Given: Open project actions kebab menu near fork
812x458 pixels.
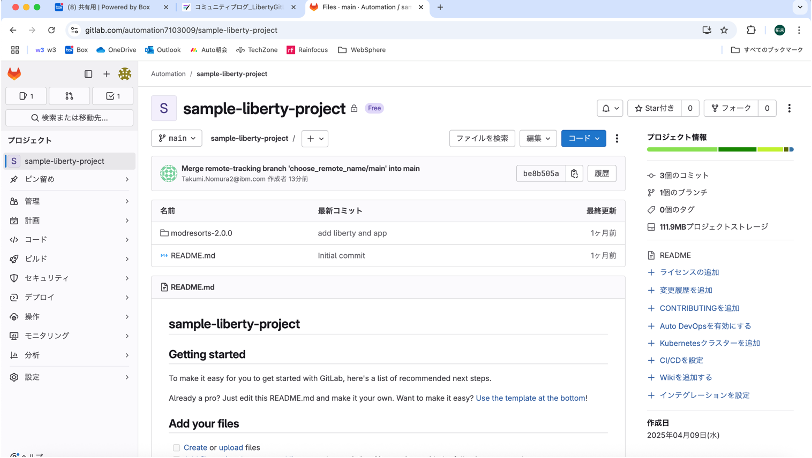Looking at the screenshot, I should (x=789, y=108).
